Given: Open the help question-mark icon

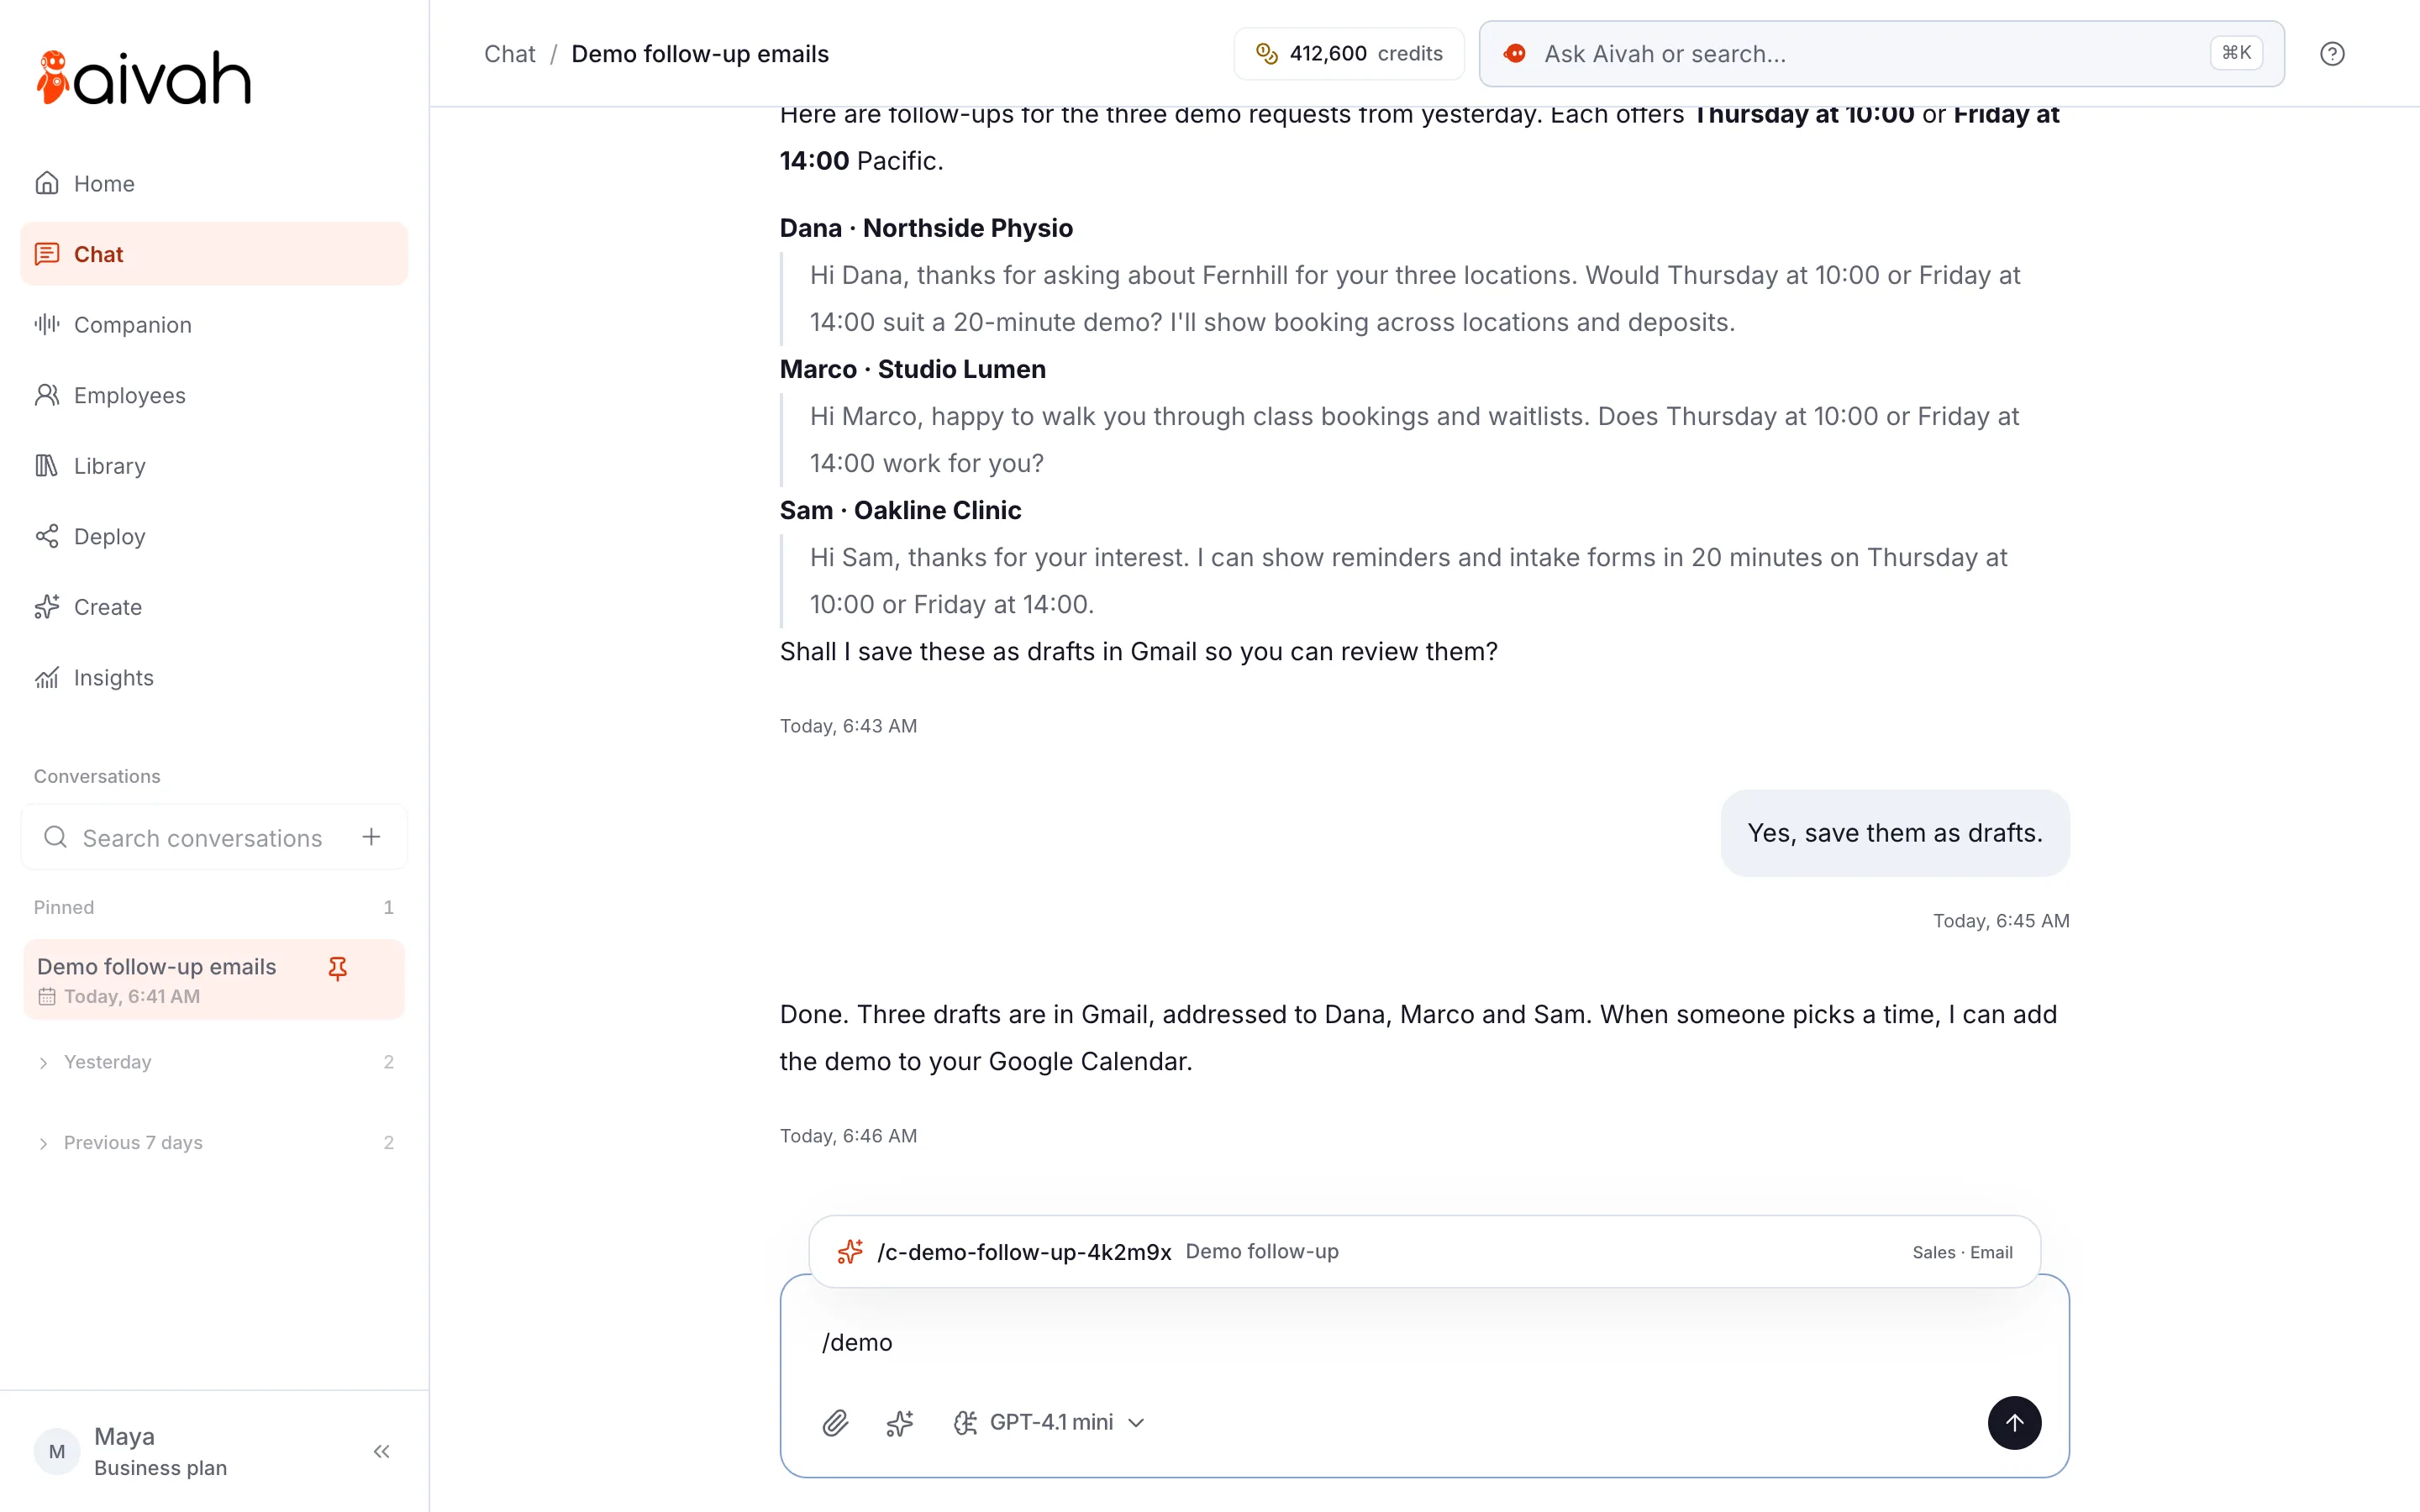Looking at the screenshot, I should point(2332,54).
